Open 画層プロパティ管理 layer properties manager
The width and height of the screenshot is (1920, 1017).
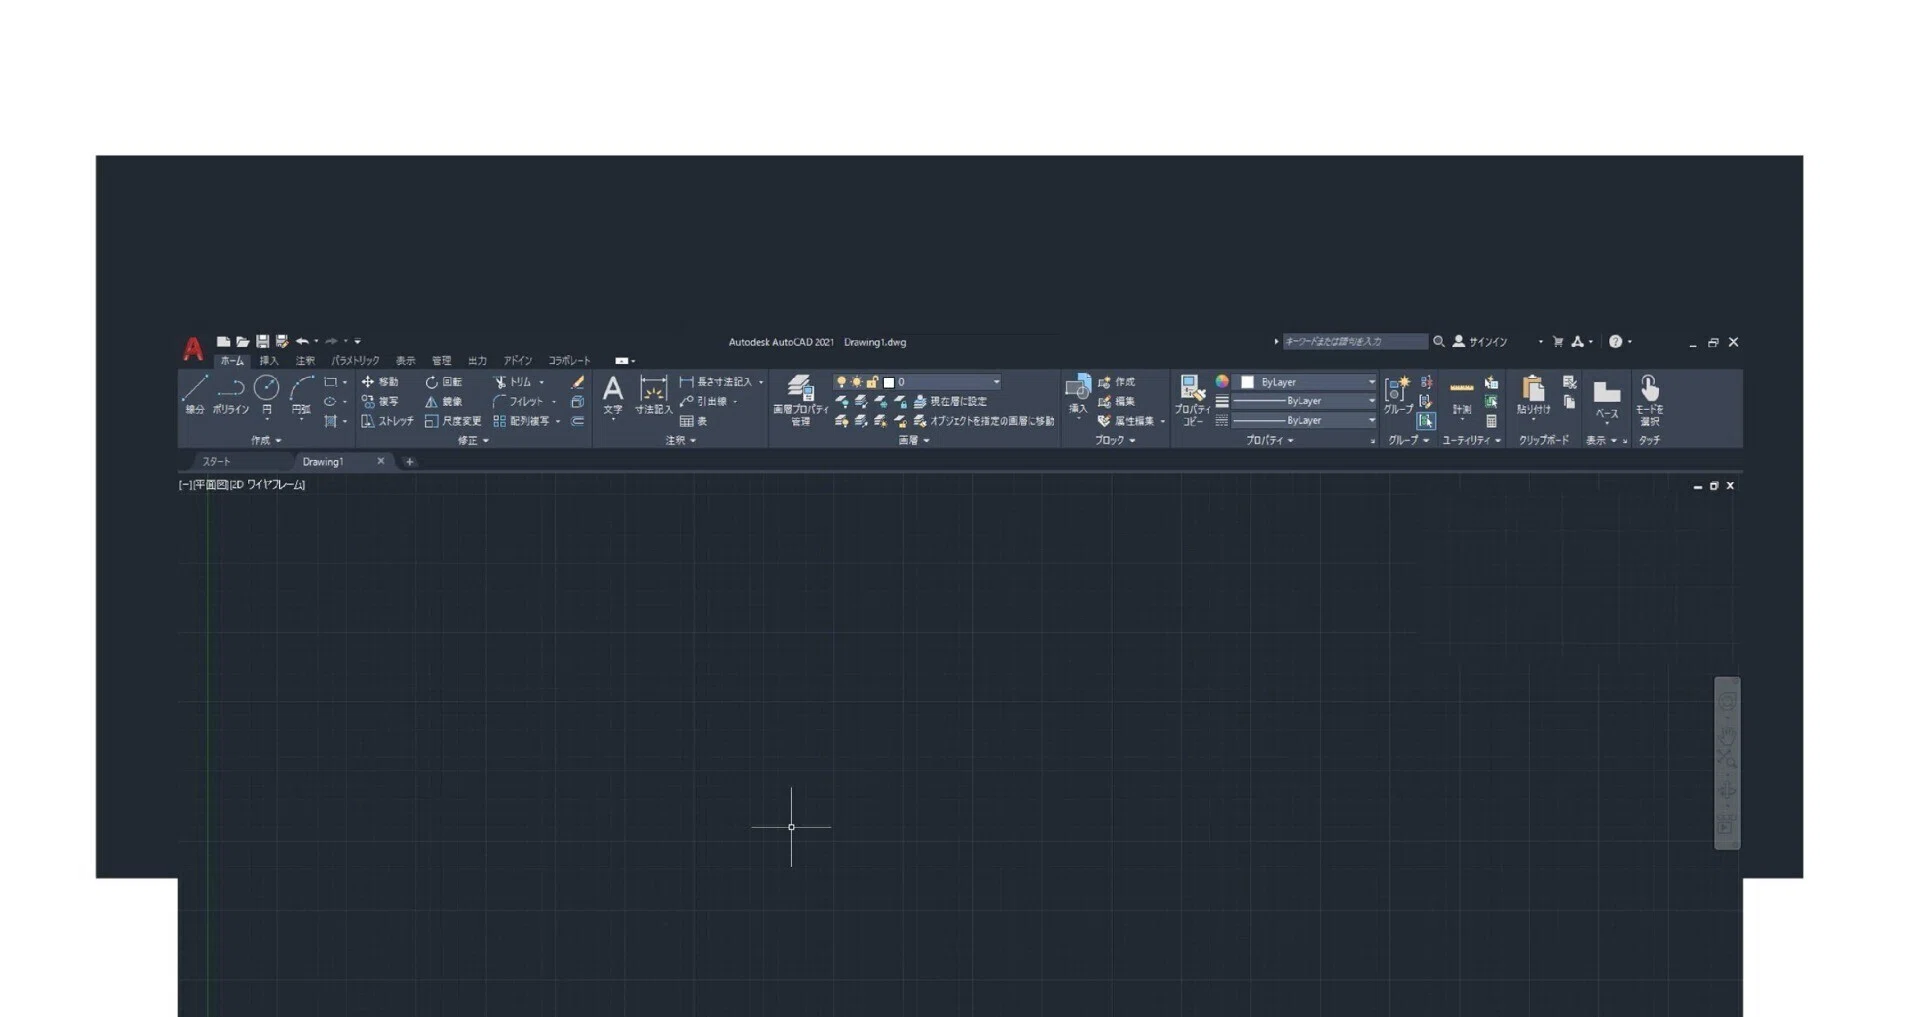click(800, 400)
